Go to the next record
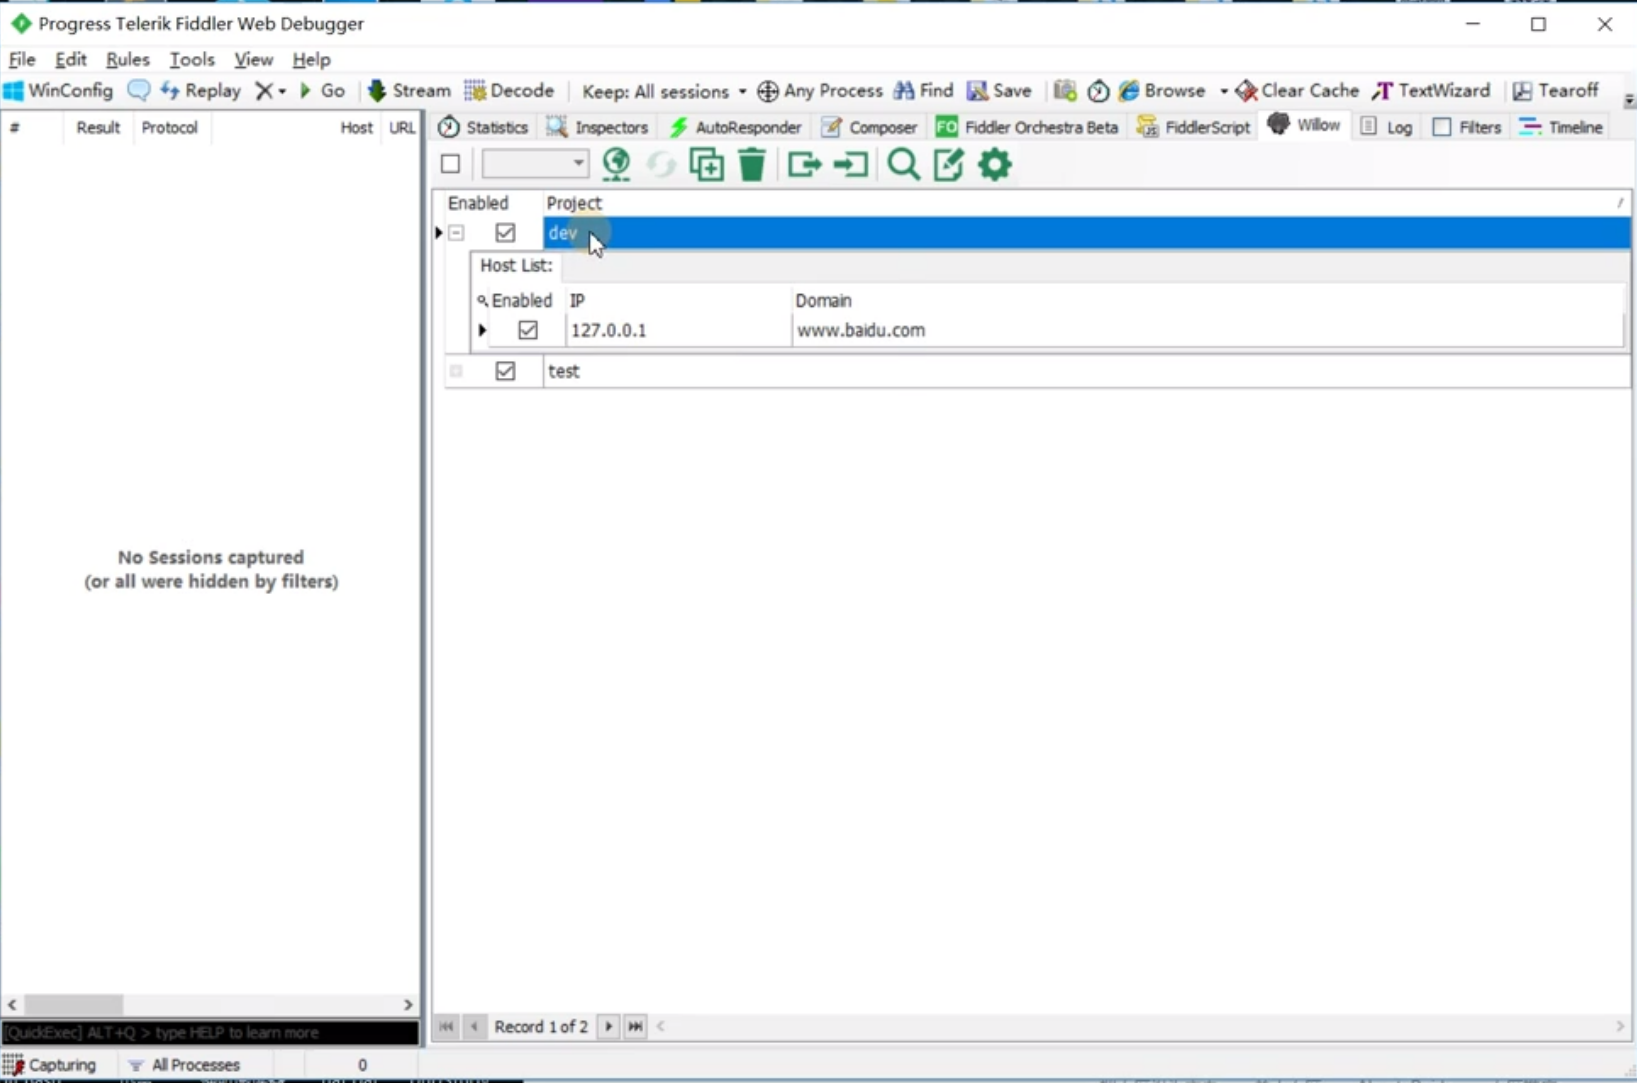Image resolution: width=1637 pixels, height=1083 pixels. pyautogui.click(x=608, y=1027)
